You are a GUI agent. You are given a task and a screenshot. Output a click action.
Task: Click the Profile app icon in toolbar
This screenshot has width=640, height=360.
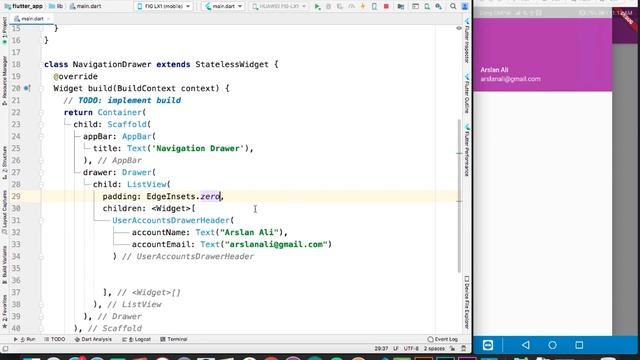(351, 7)
